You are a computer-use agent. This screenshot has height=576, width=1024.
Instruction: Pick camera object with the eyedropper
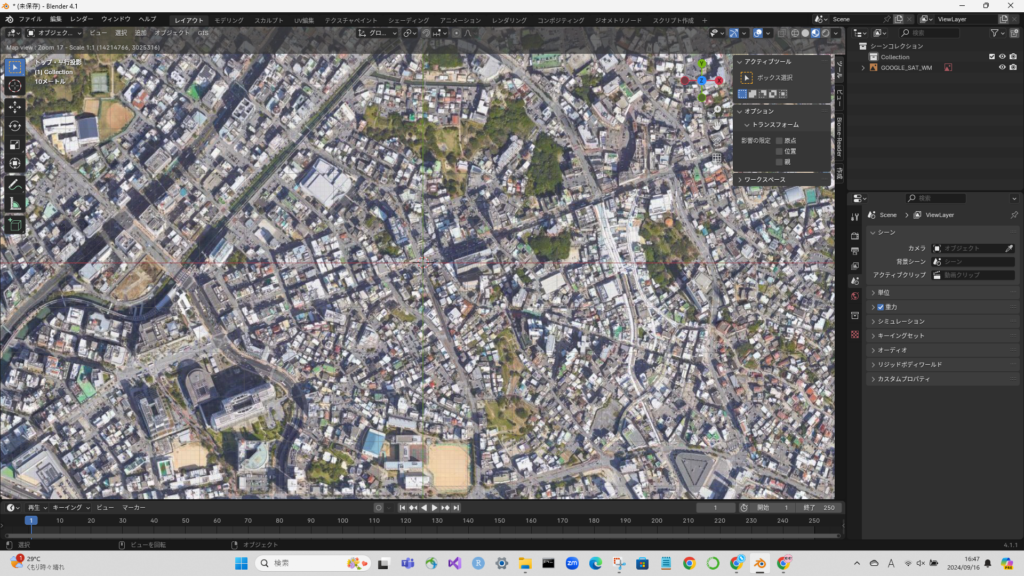[1009, 248]
